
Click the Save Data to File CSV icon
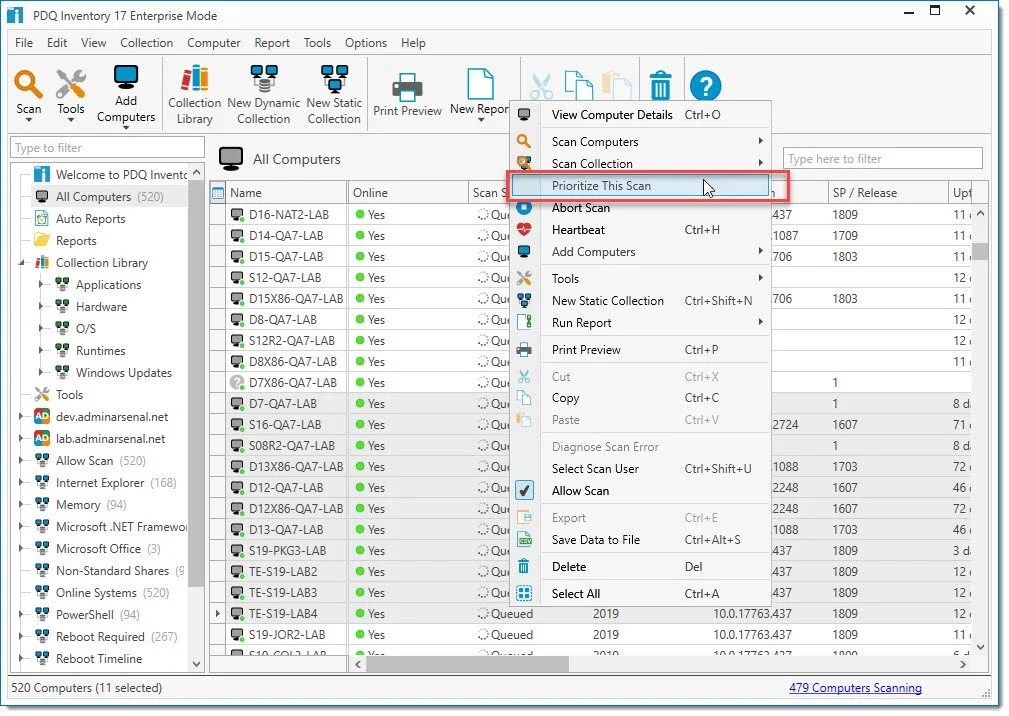point(524,540)
